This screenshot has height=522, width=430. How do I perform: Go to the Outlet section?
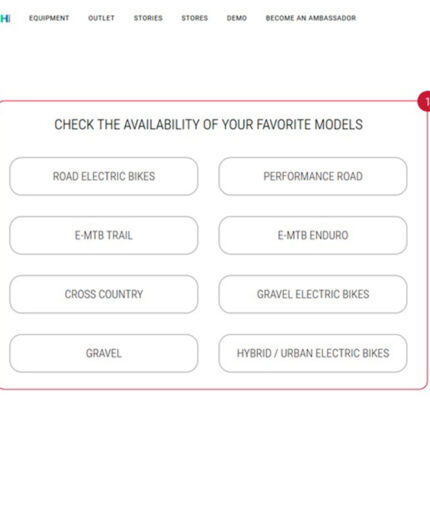coord(101,18)
